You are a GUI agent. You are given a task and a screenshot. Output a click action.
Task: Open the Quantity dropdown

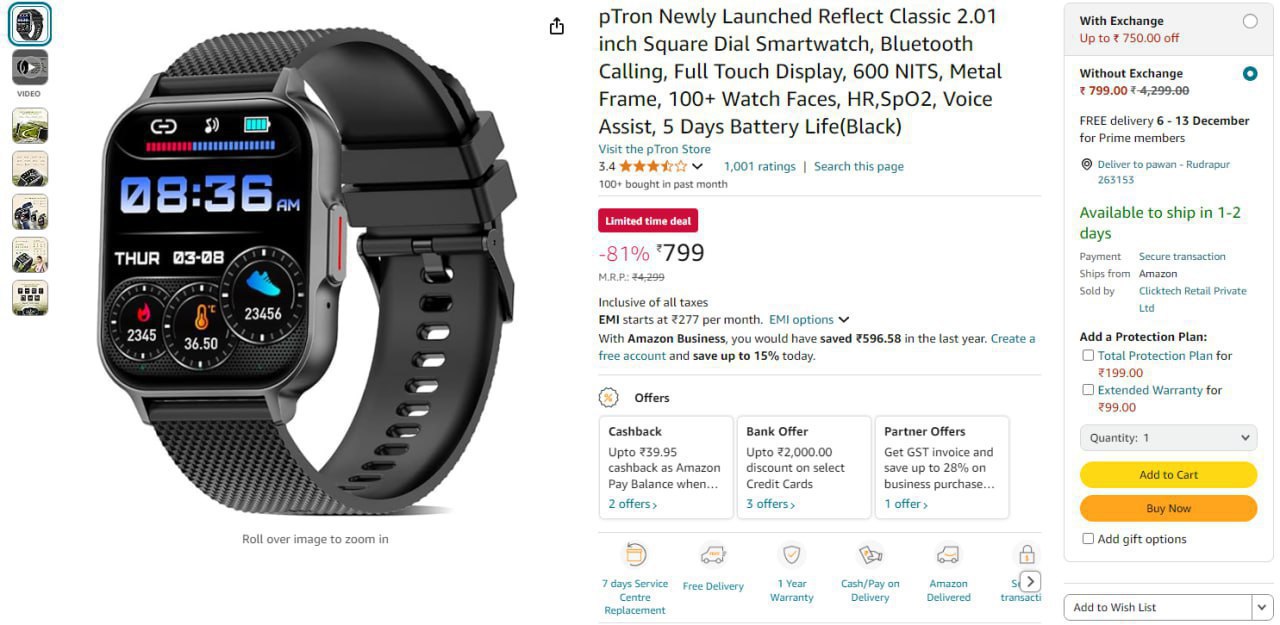point(1168,438)
